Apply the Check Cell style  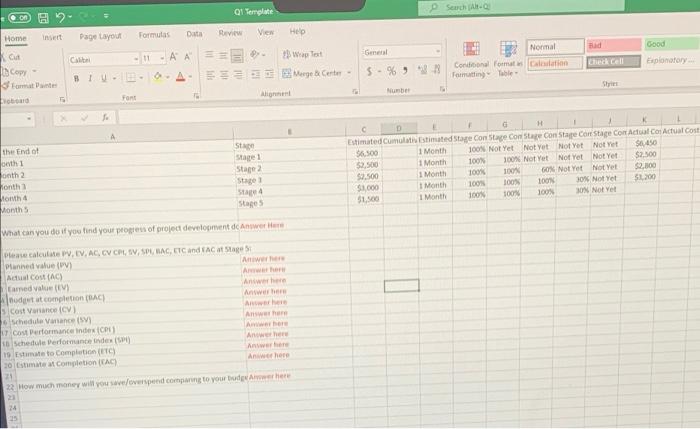(614, 62)
